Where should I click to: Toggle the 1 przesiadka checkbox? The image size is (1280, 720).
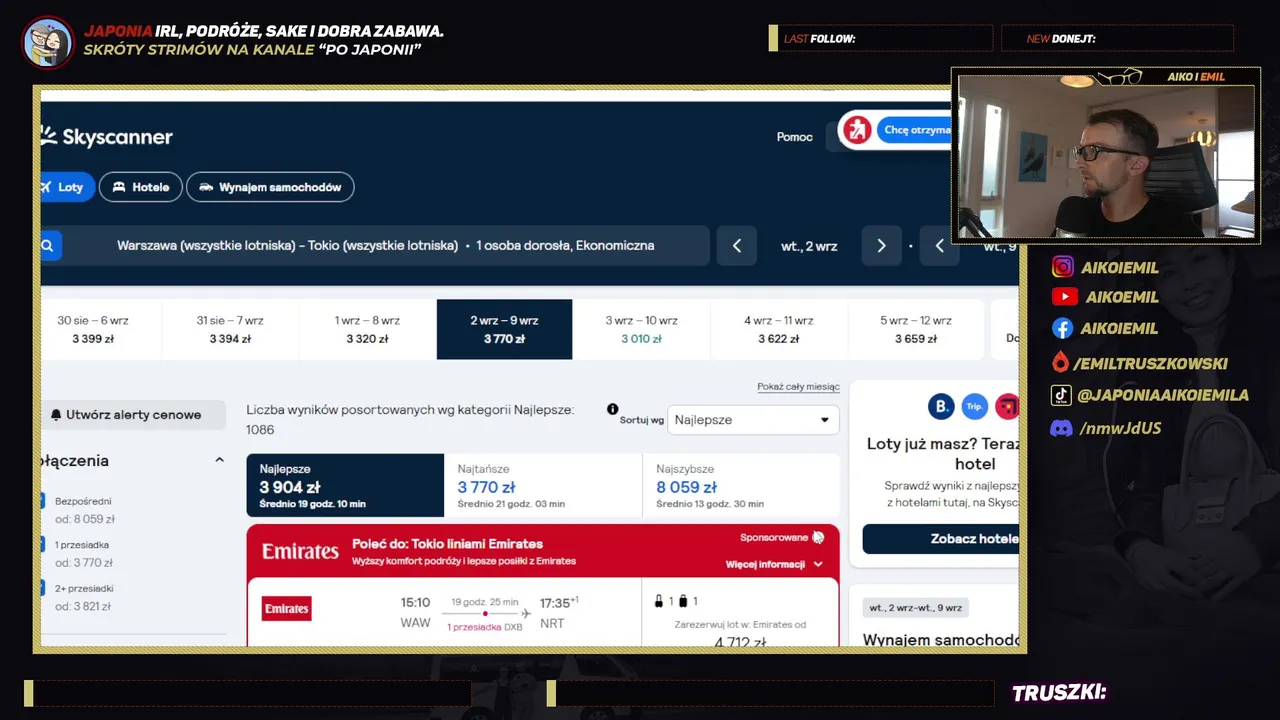(43, 544)
